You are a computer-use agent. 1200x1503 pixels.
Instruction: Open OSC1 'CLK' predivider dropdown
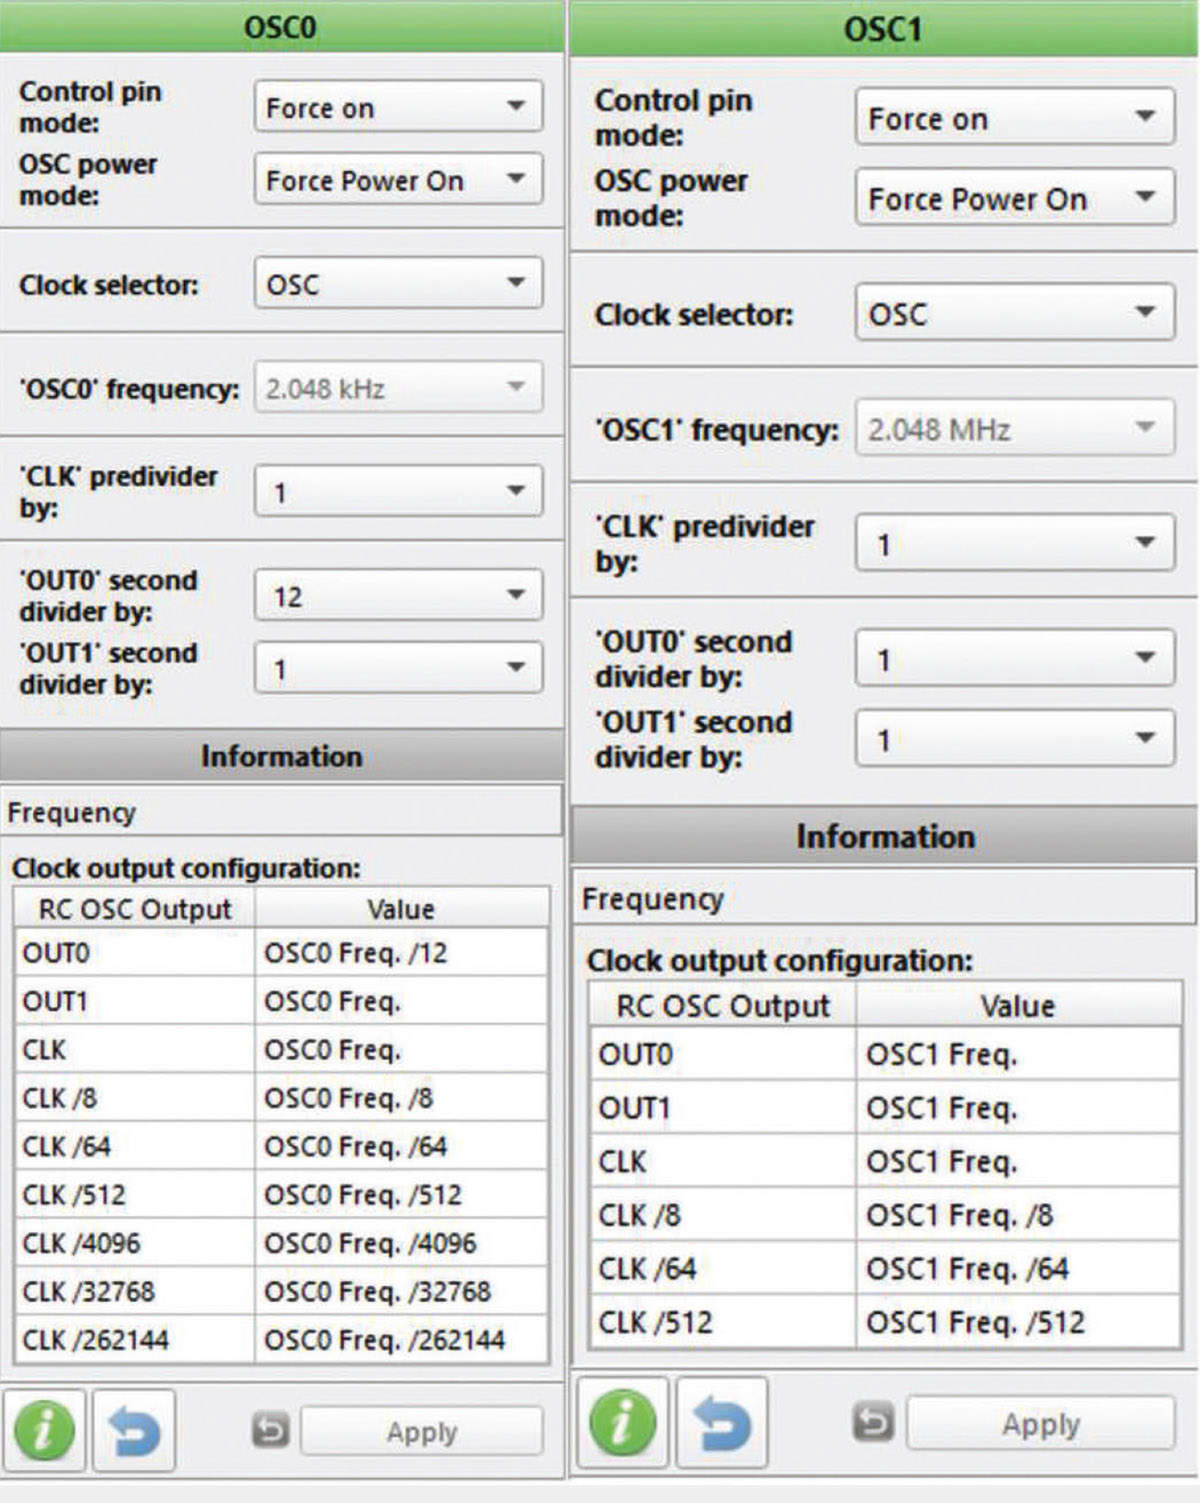point(1014,543)
